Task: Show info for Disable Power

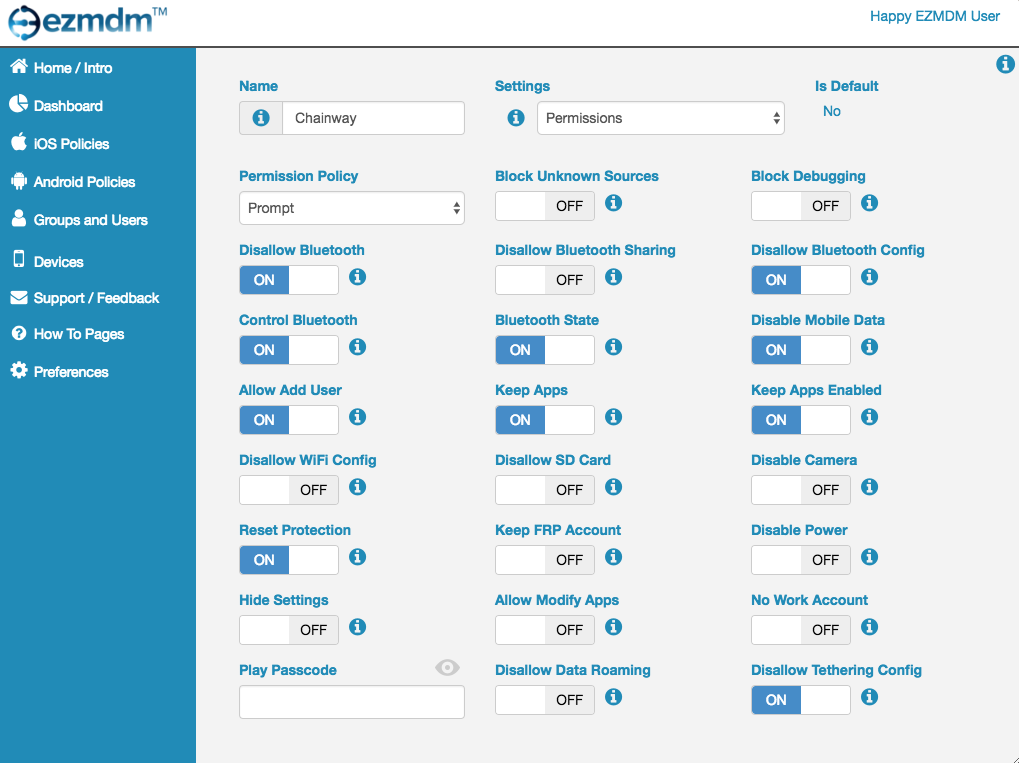Action: click(x=870, y=557)
